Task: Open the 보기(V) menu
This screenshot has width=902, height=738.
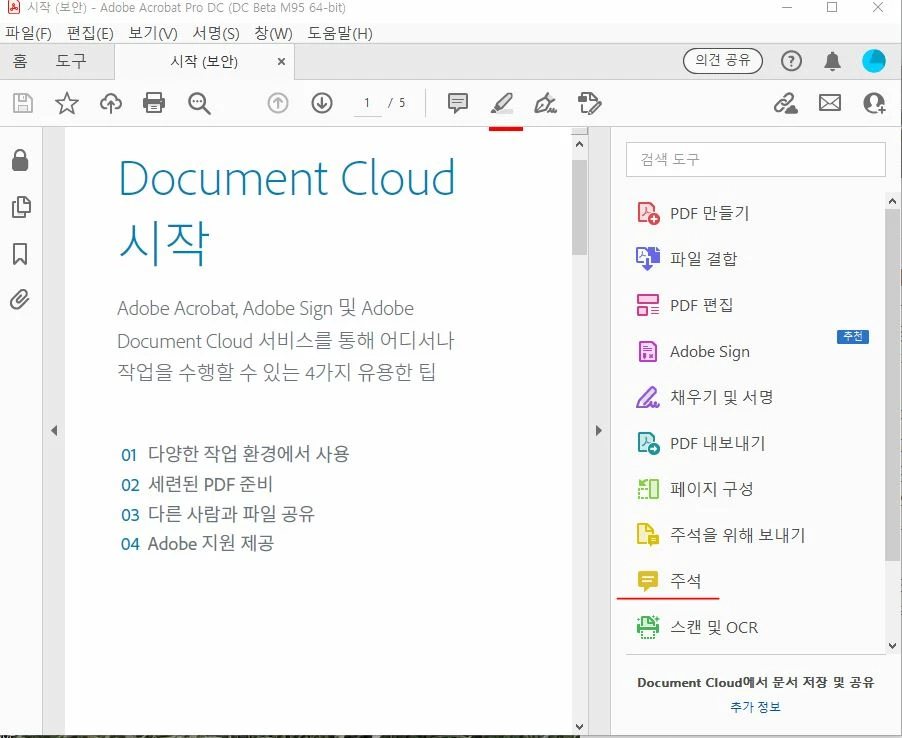Action: 152,33
